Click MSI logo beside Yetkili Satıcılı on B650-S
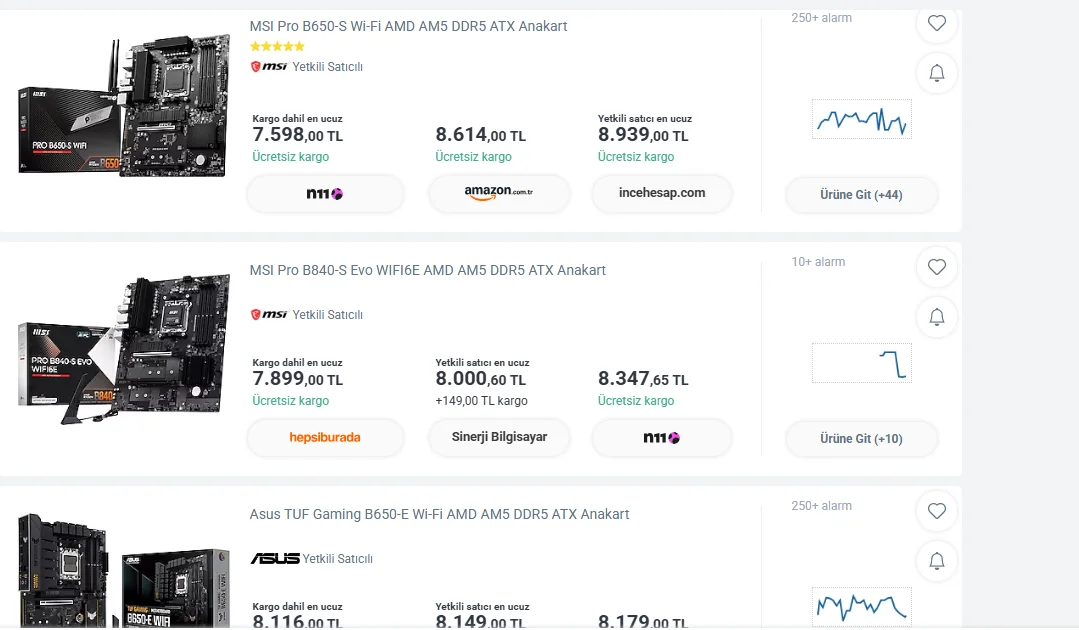Screen dimensions: 1079x630 point(269,67)
